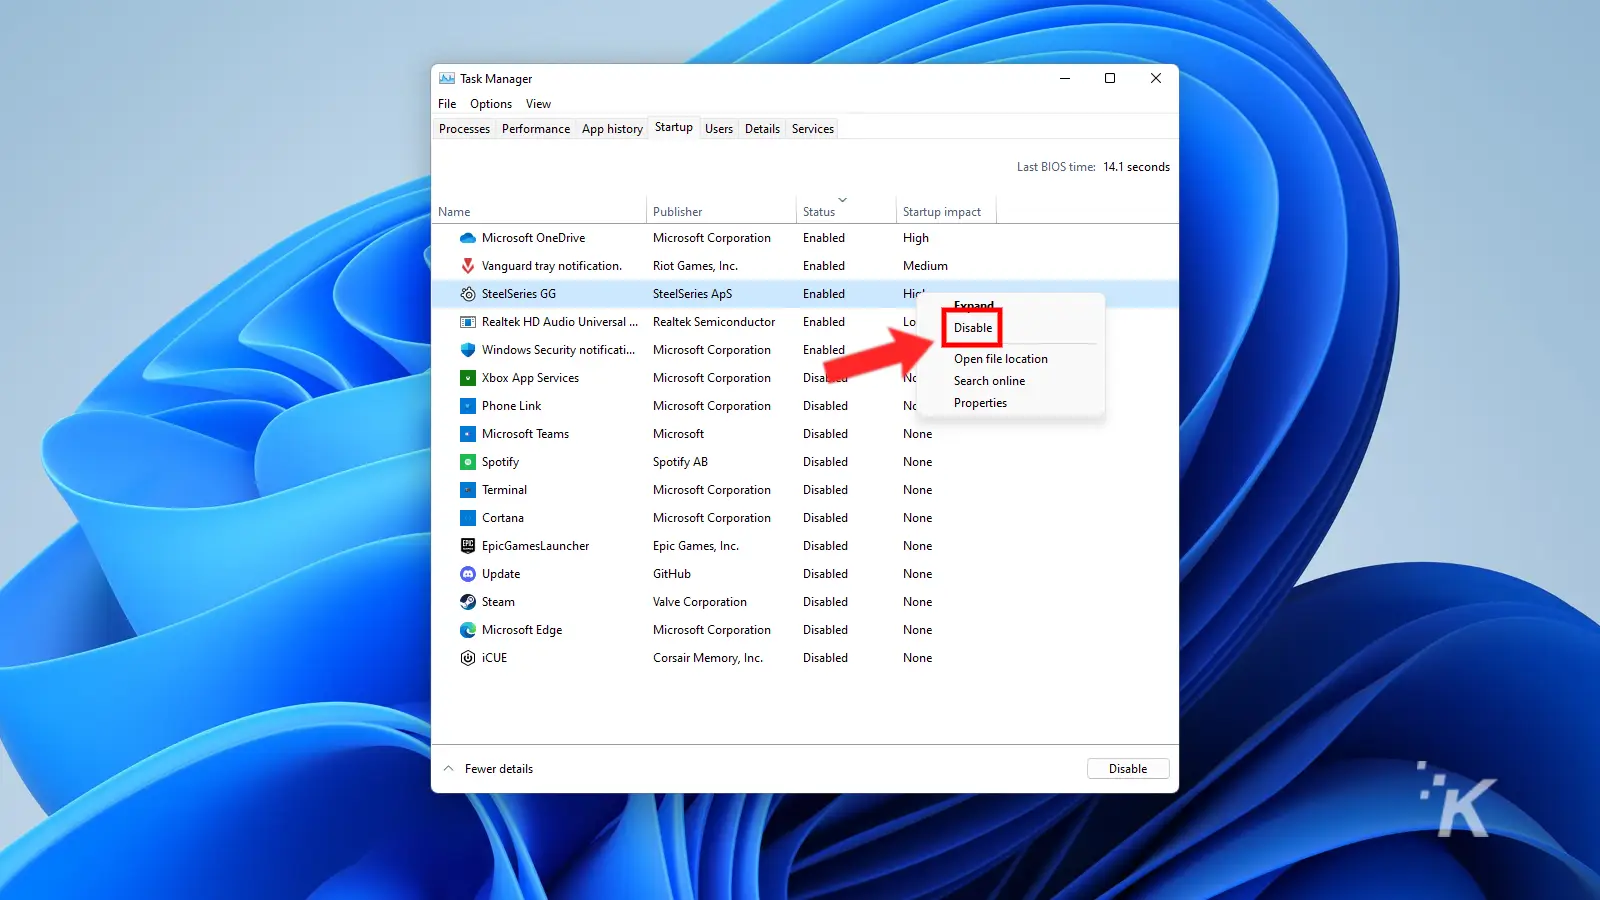
Task: Click the GitHub publisher cell
Action: pos(672,574)
